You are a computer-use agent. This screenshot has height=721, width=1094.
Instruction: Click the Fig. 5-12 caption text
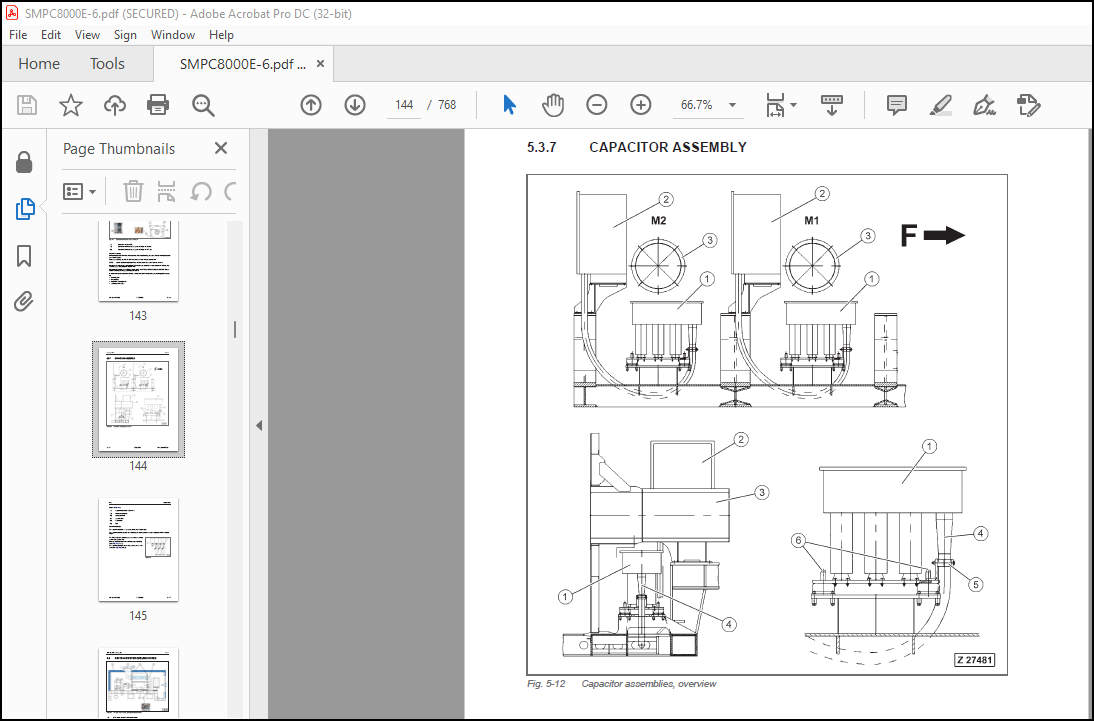coord(622,684)
